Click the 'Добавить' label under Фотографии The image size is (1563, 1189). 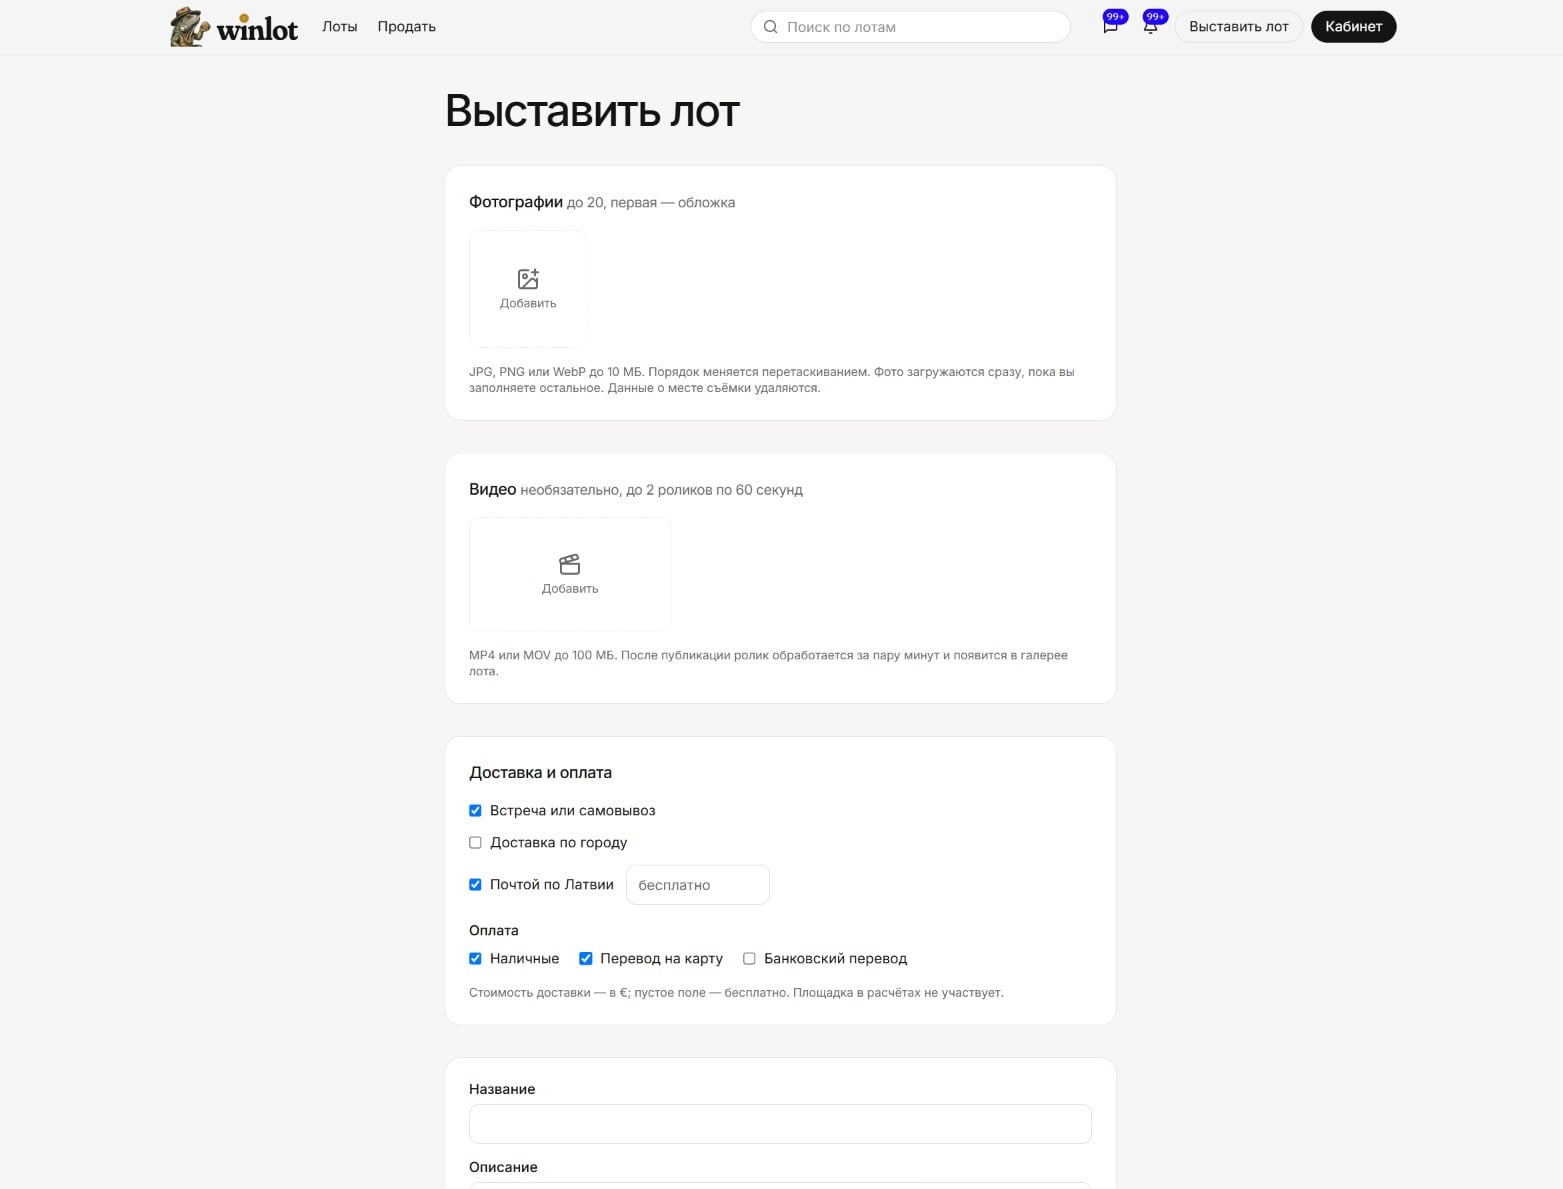pyautogui.click(x=528, y=304)
